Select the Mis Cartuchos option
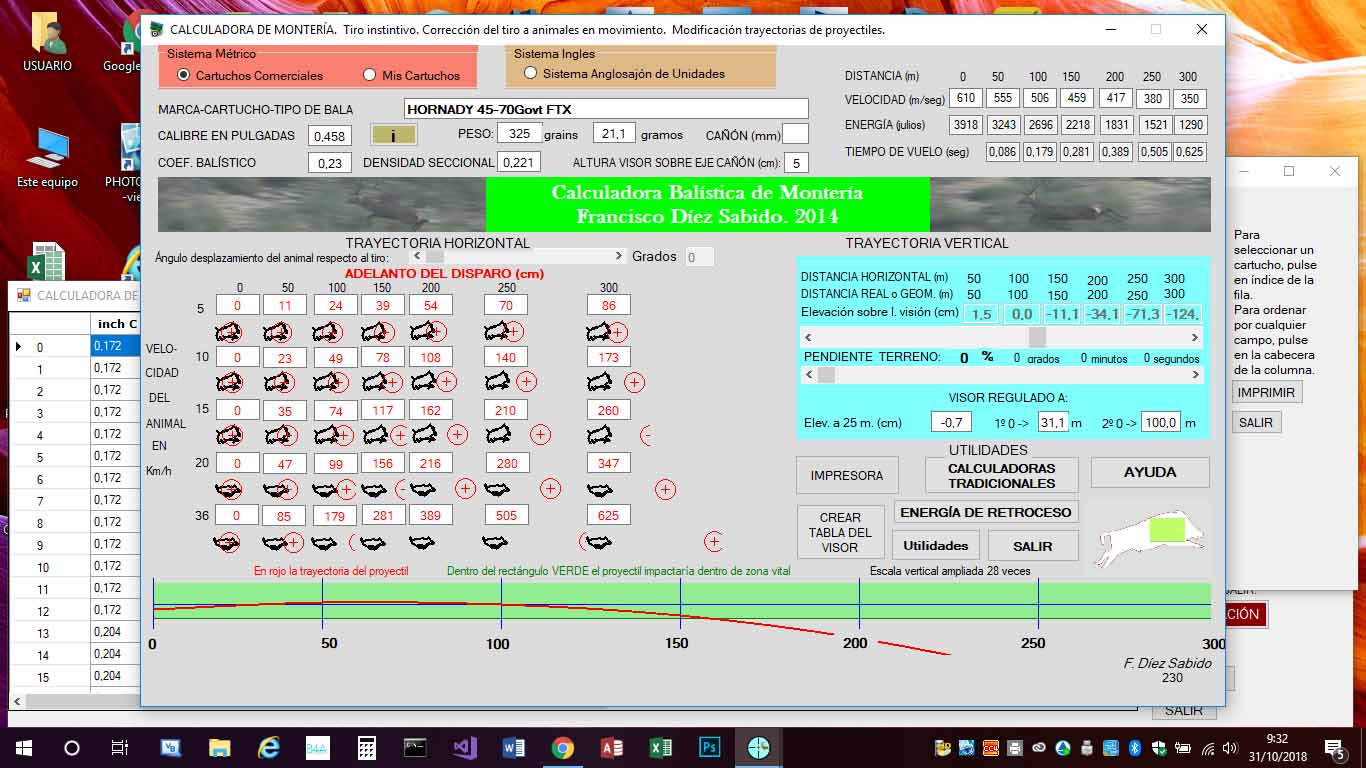1366x768 pixels. coord(370,75)
